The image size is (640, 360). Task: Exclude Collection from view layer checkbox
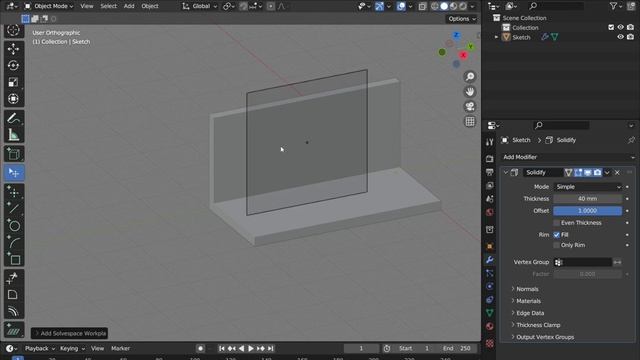click(x=611, y=27)
